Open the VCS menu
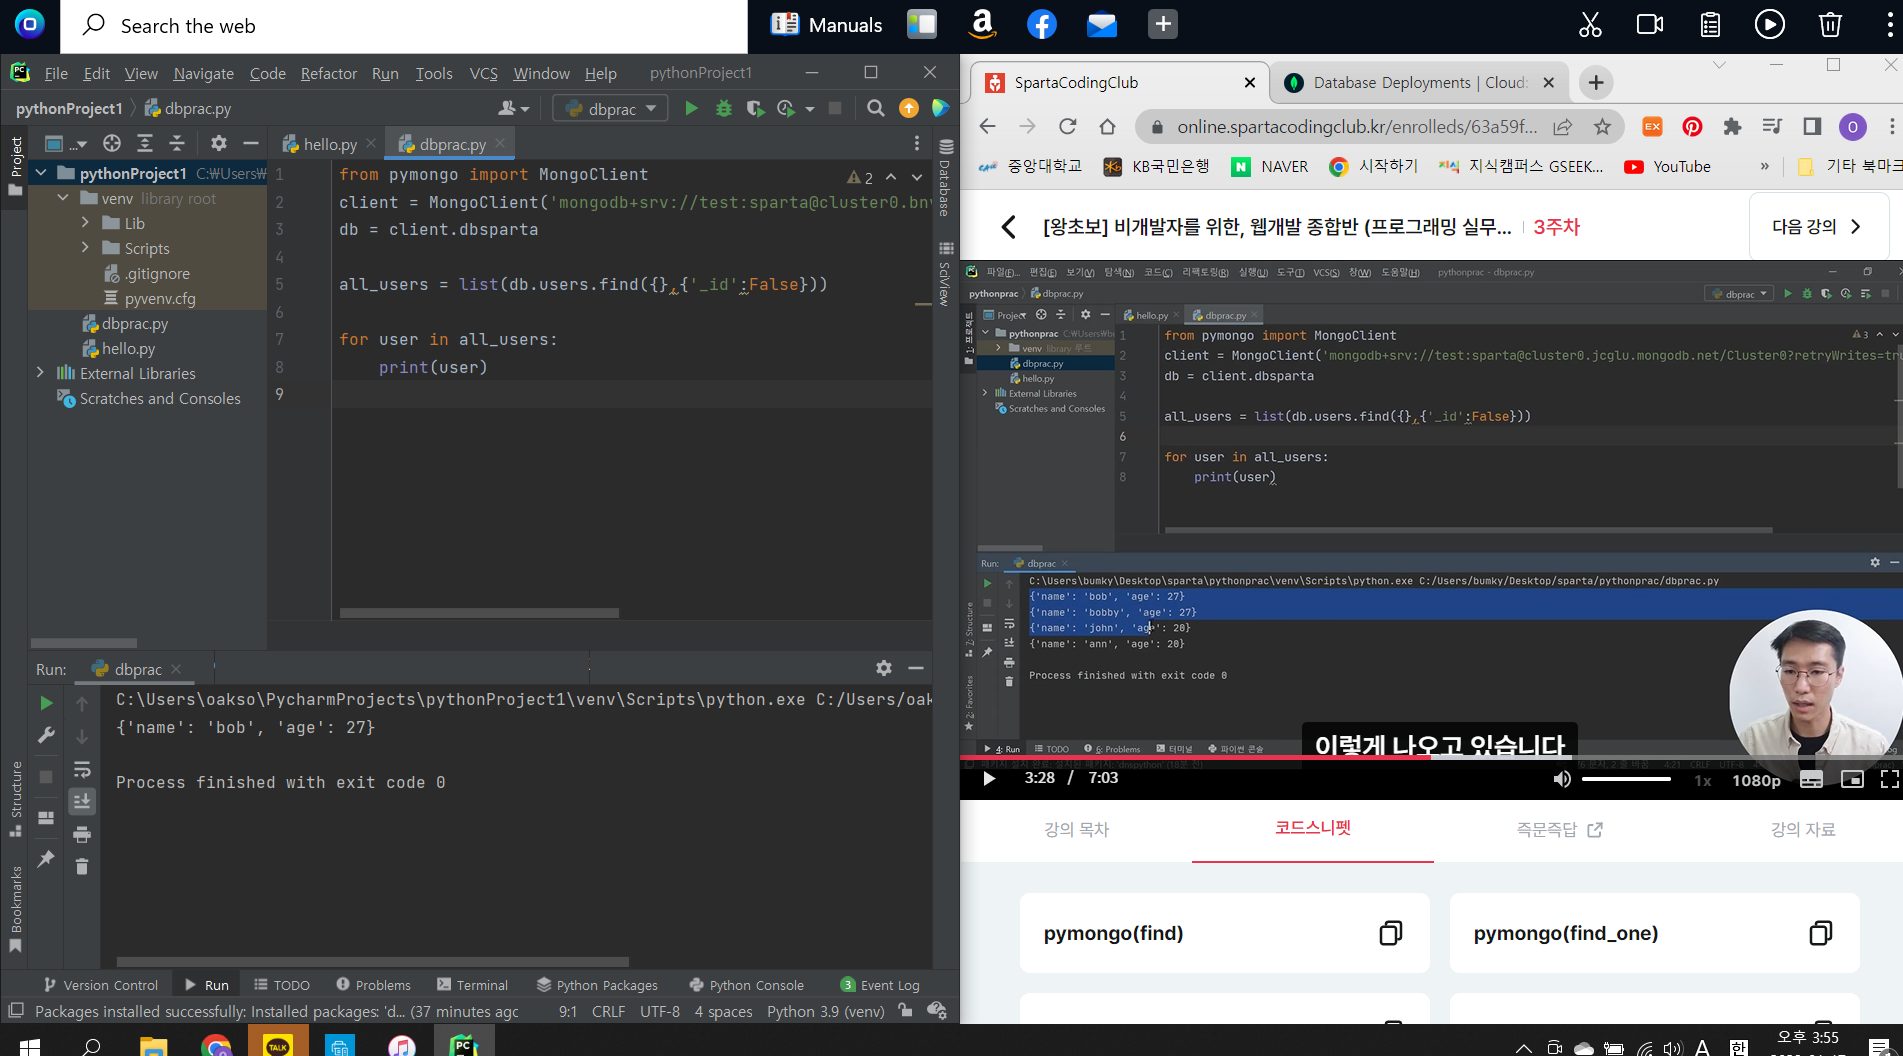The height and width of the screenshot is (1056, 1903). 484,73
